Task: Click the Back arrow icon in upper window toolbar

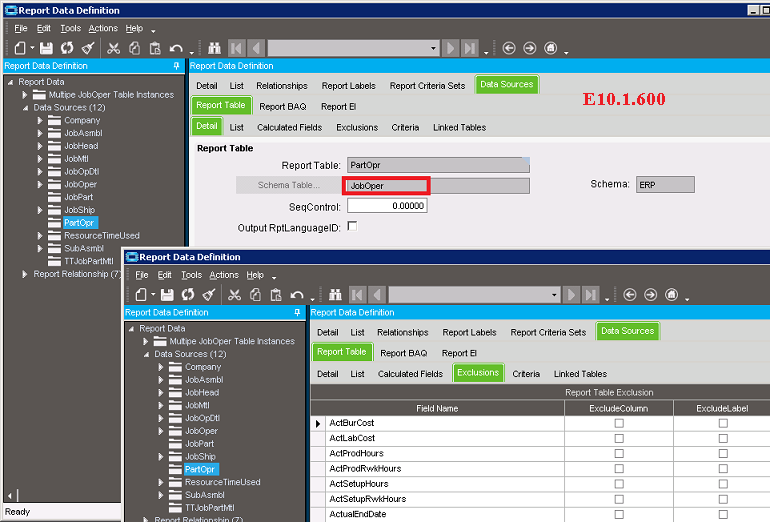Action: point(508,48)
